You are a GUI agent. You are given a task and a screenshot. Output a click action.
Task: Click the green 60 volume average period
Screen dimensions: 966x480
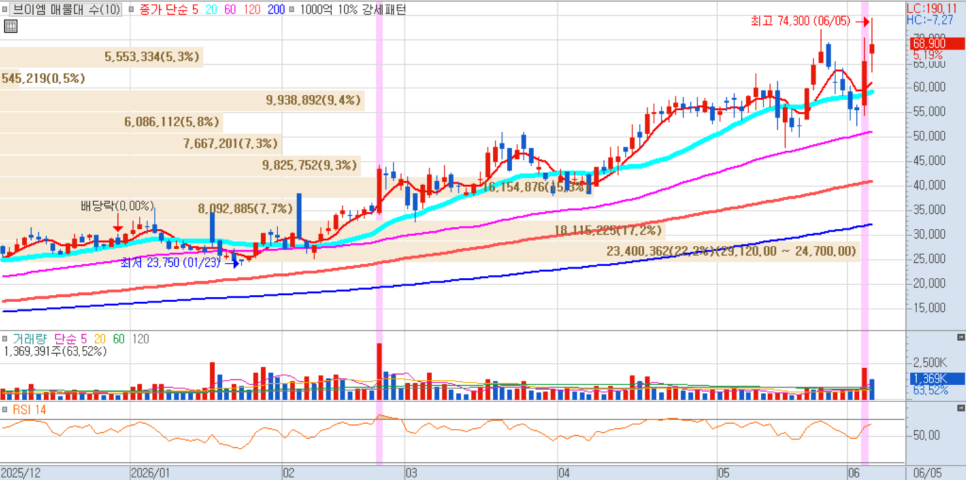click(x=118, y=339)
